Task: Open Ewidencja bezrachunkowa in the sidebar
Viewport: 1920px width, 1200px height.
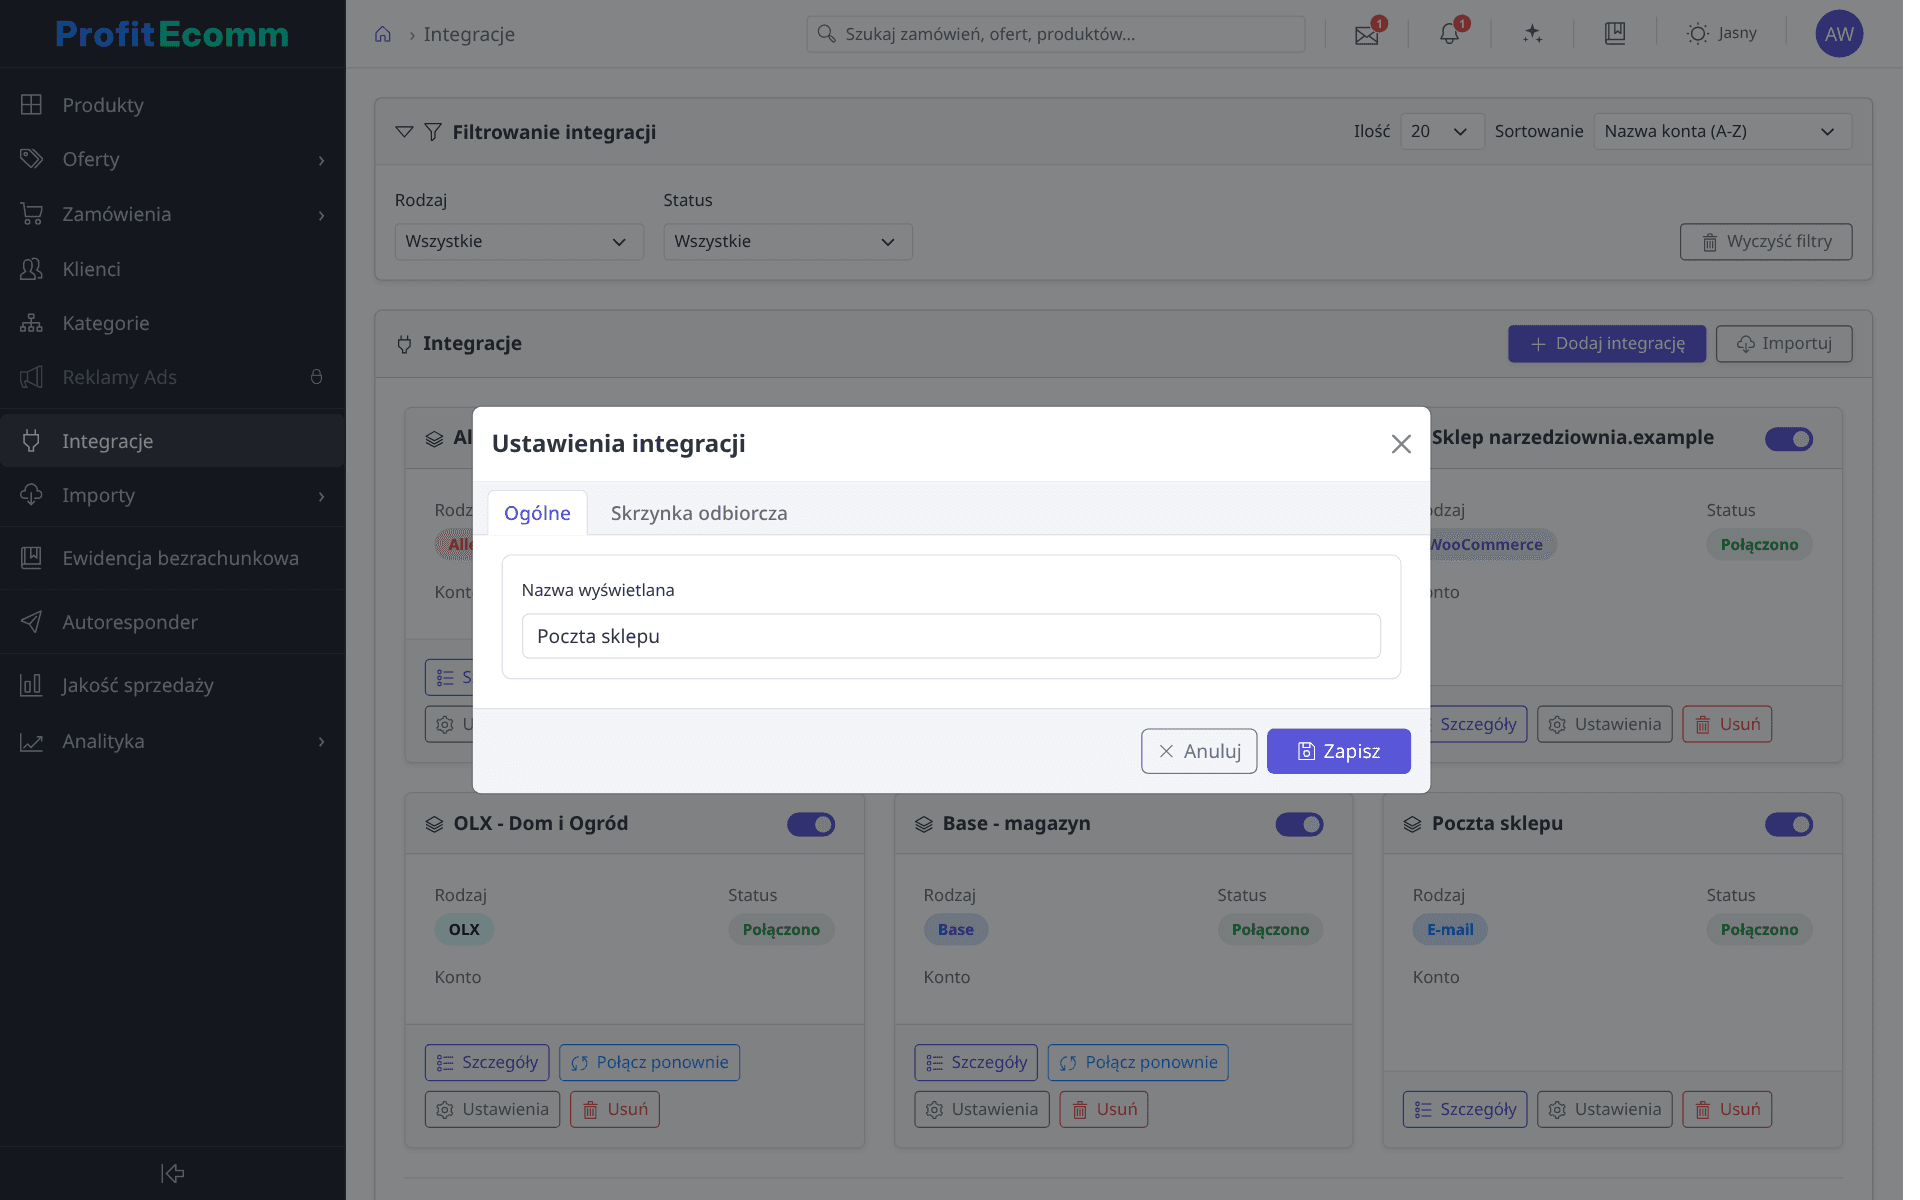Action: [x=172, y=558]
